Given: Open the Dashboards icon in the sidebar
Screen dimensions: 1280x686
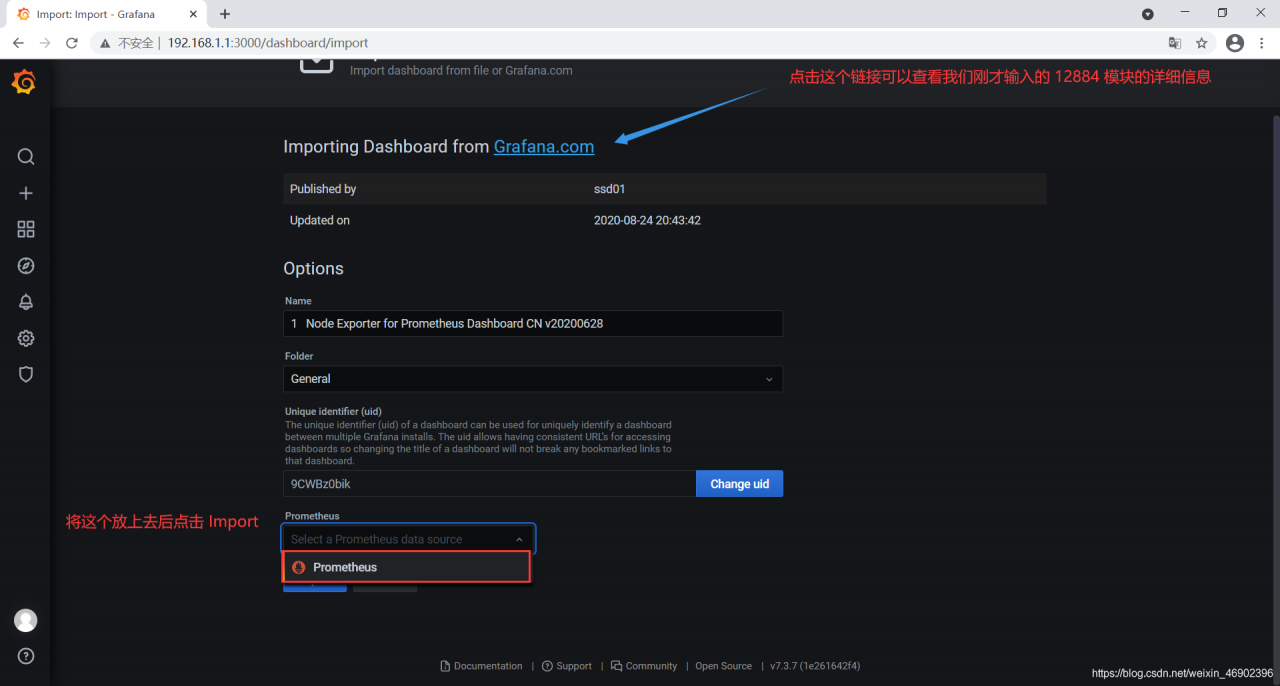Looking at the screenshot, I should [26, 229].
